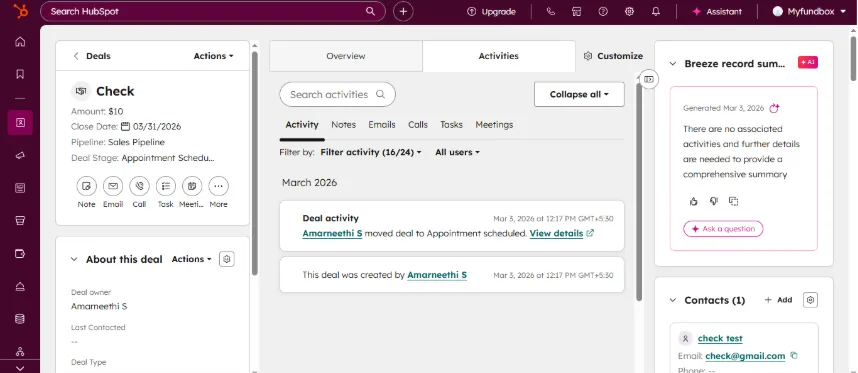Open the Automation workflows sidebar icon

(20, 351)
